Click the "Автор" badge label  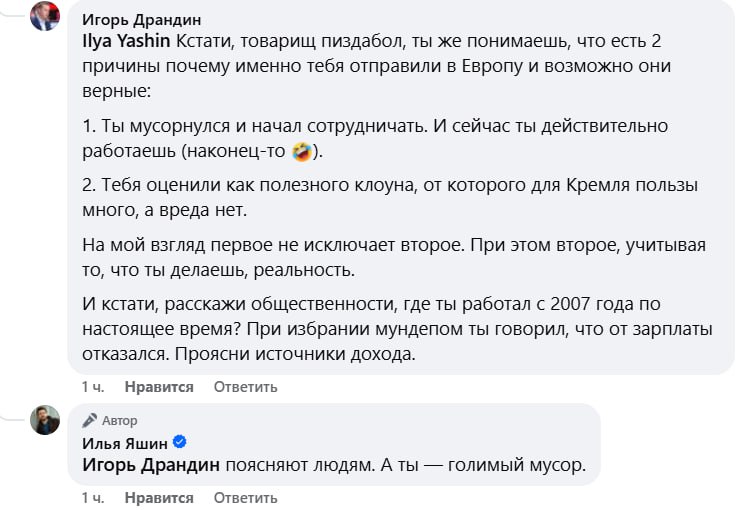pyautogui.click(x=120, y=420)
